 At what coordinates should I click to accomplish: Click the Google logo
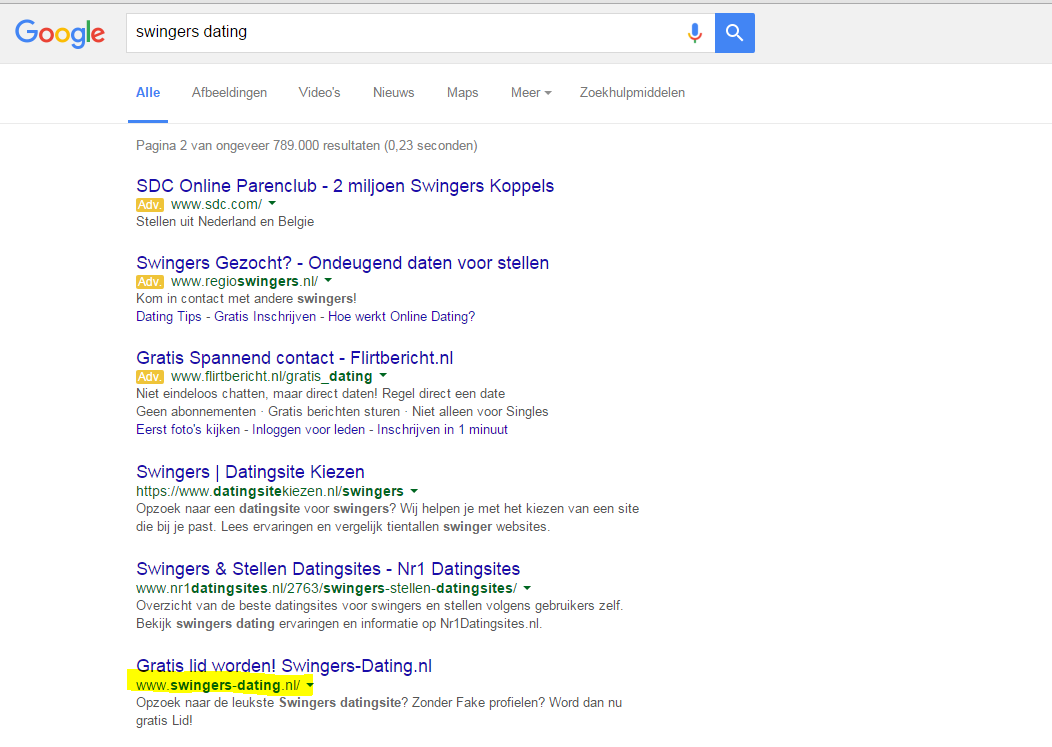pyautogui.click(x=60, y=33)
